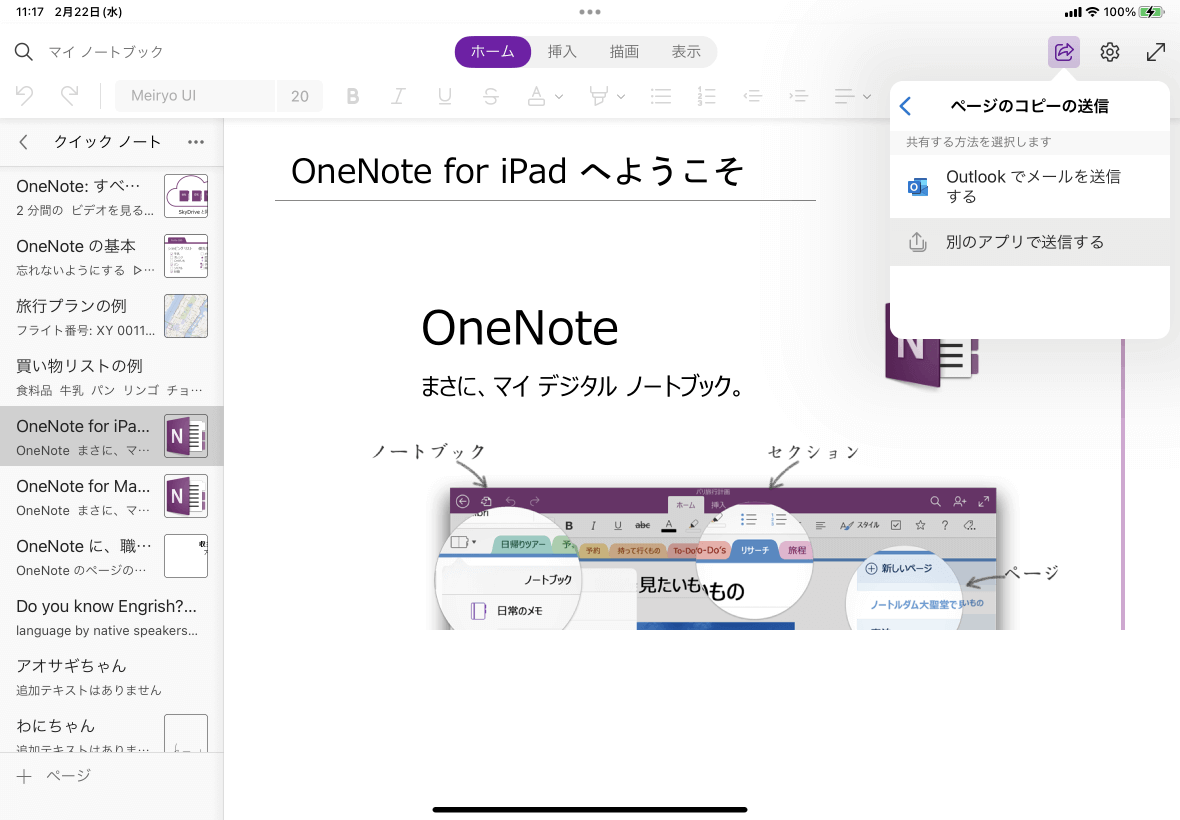Open the search magnifier icon

(23, 52)
